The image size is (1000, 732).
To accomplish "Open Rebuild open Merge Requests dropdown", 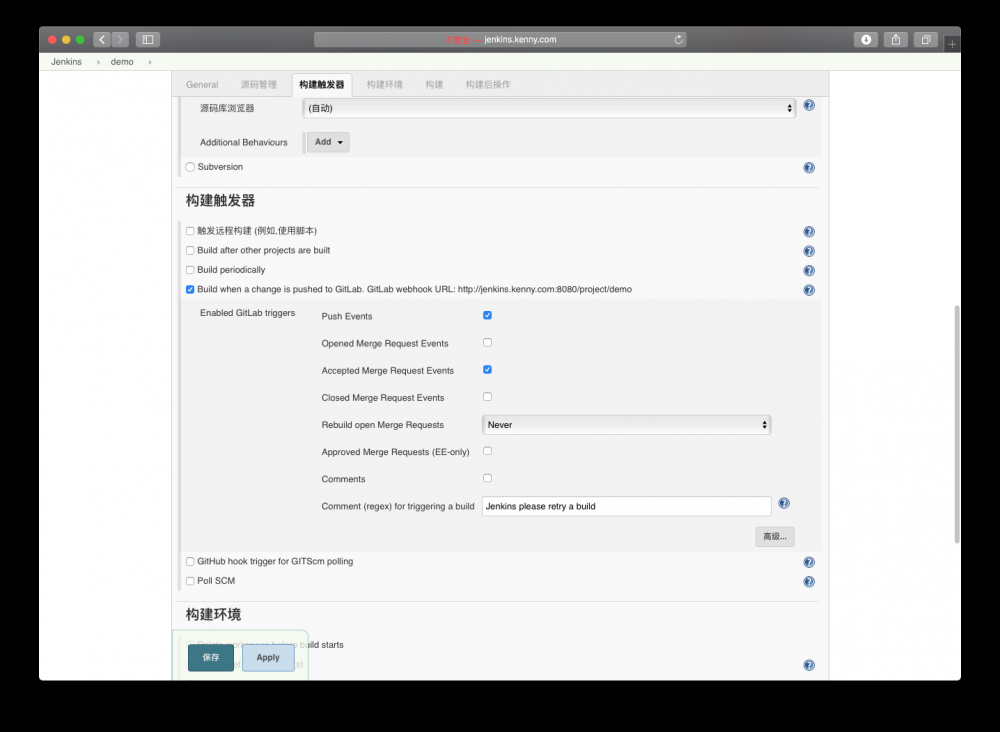I will click(626, 425).
